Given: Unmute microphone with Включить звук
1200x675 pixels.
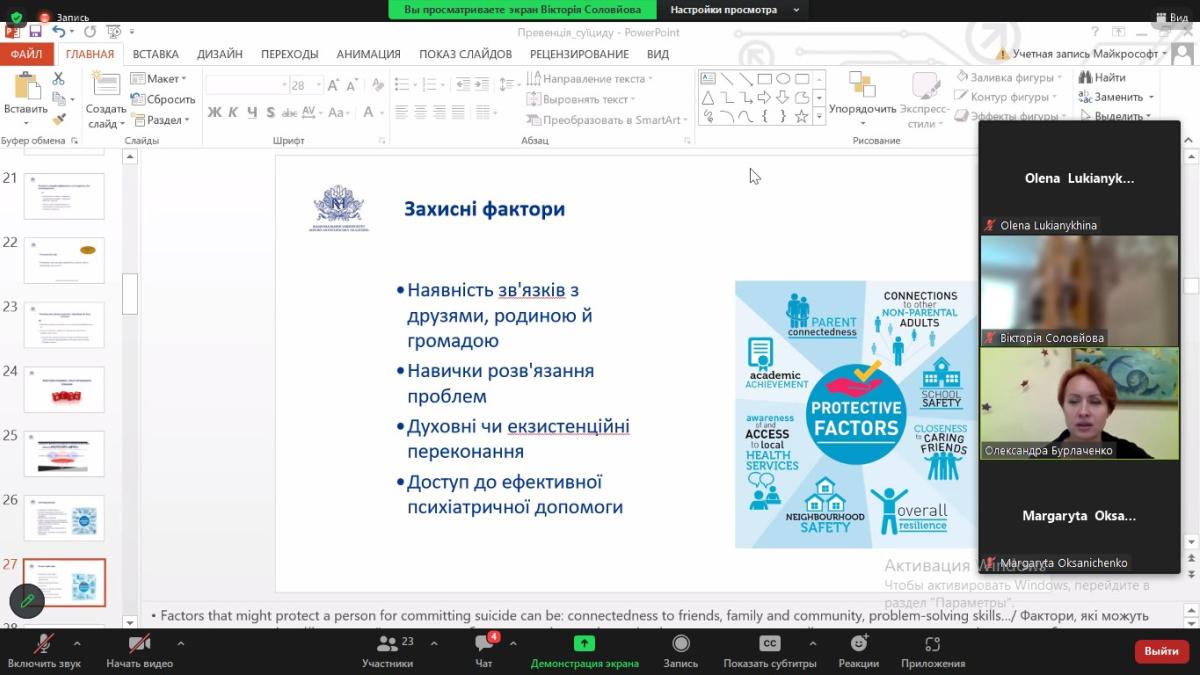Looking at the screenshot, I should (44, 644).
